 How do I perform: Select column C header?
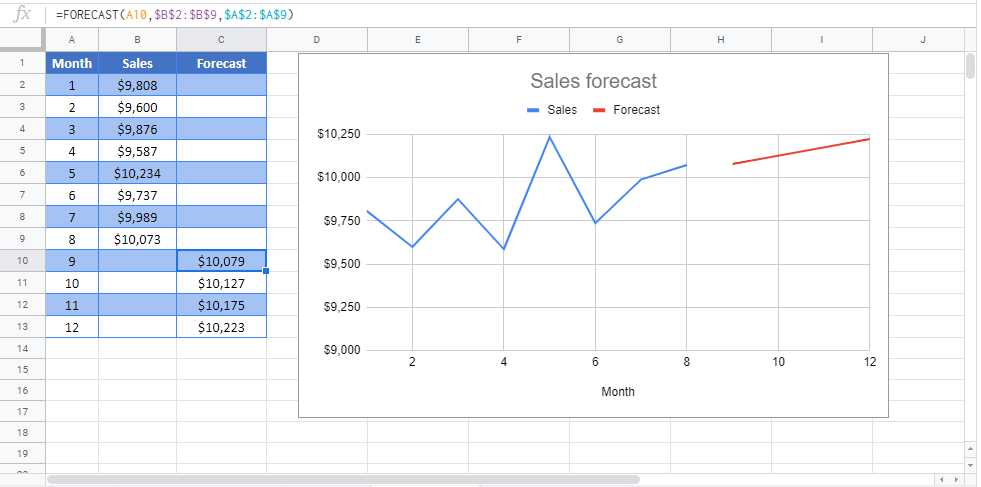(221, 39)
